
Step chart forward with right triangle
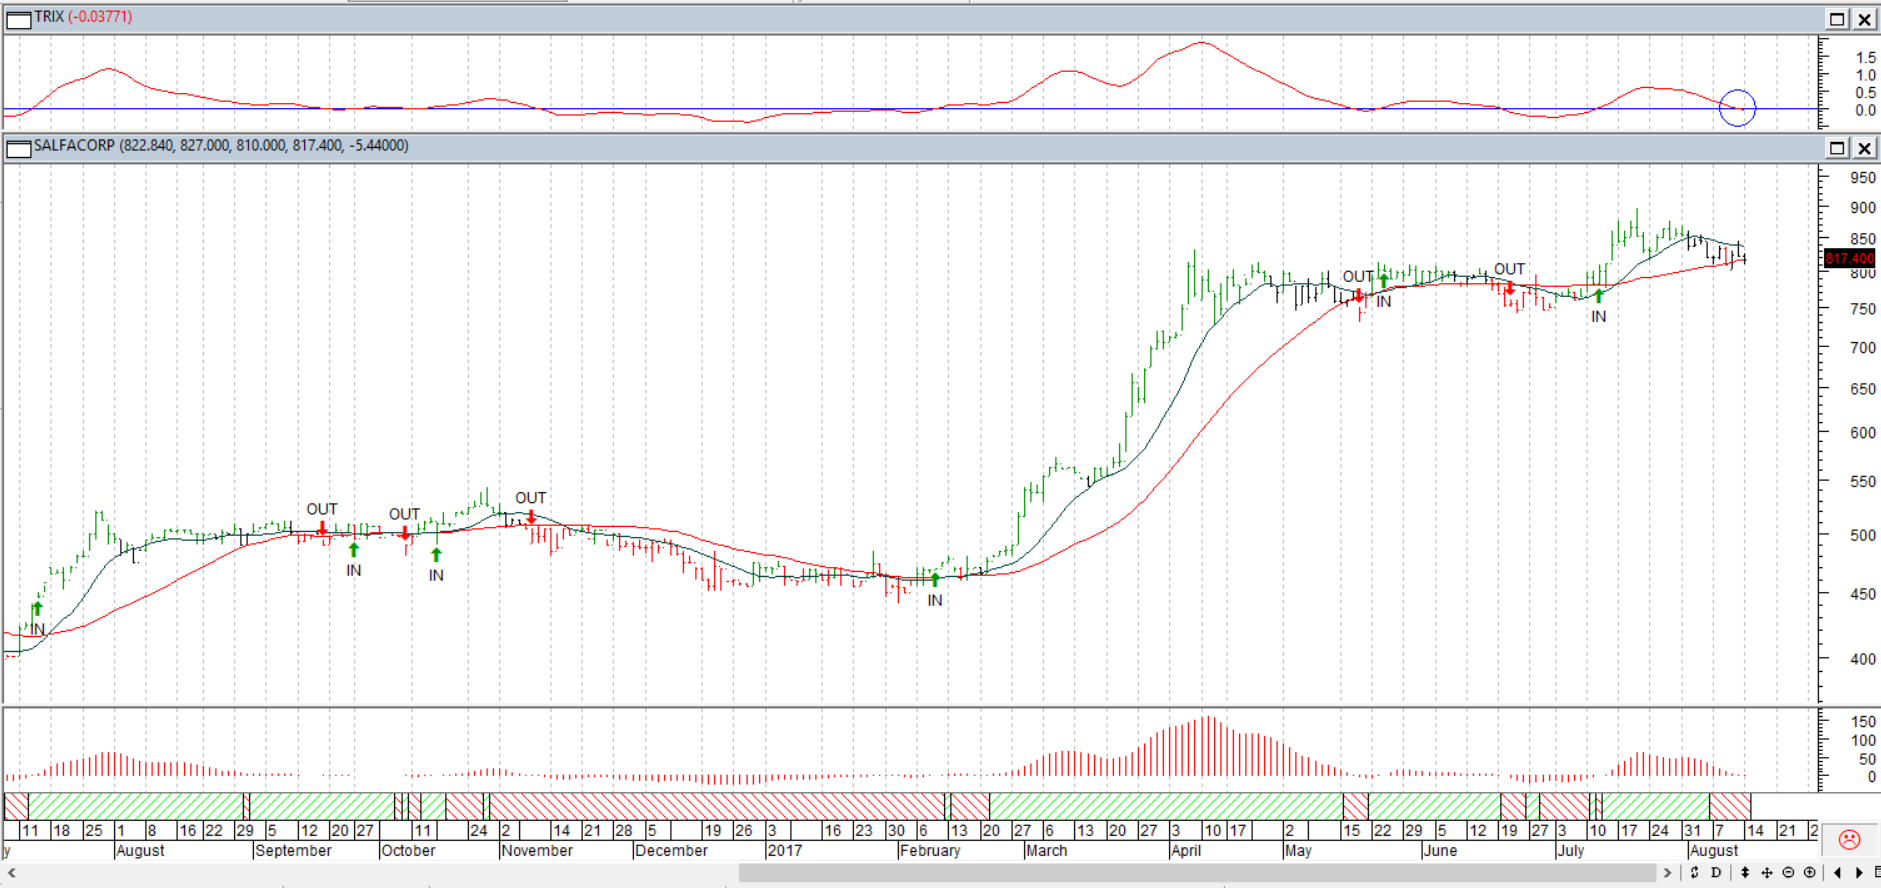tap(1859, 873)
